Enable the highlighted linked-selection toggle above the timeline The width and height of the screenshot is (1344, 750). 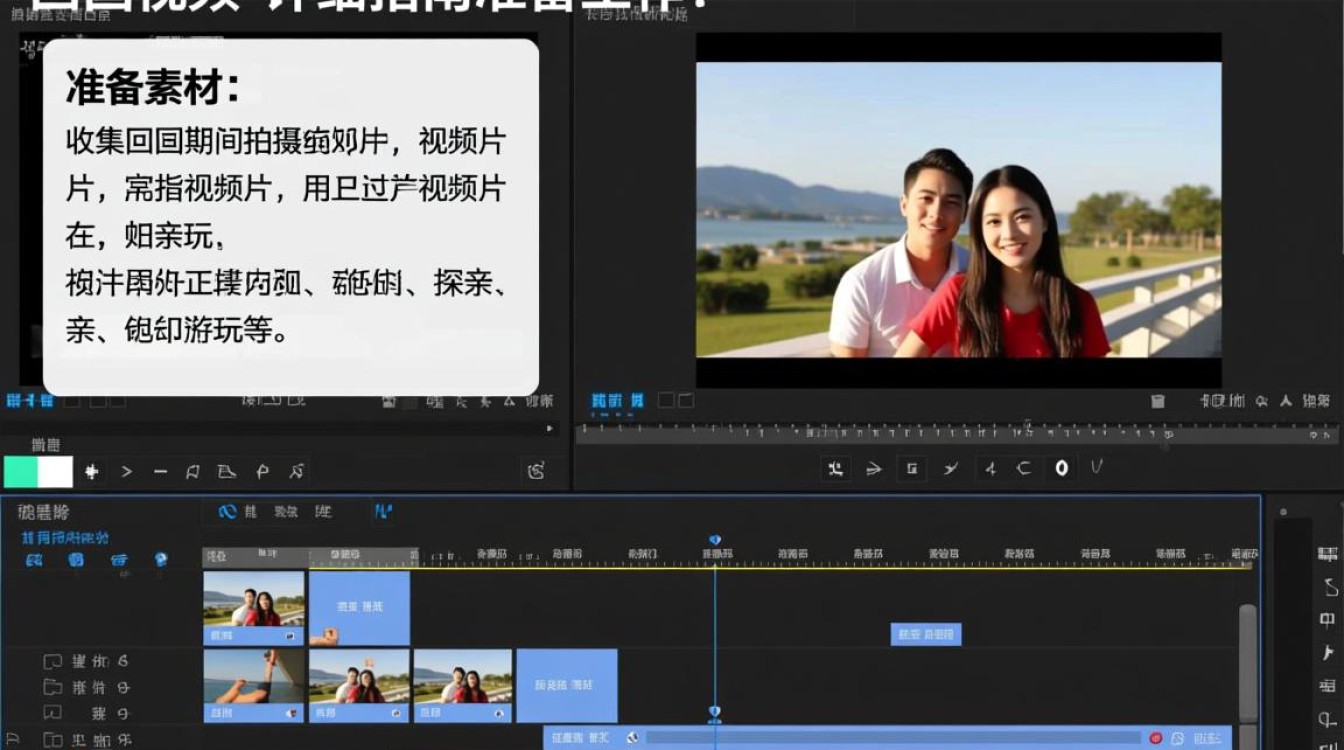[226, 511]
